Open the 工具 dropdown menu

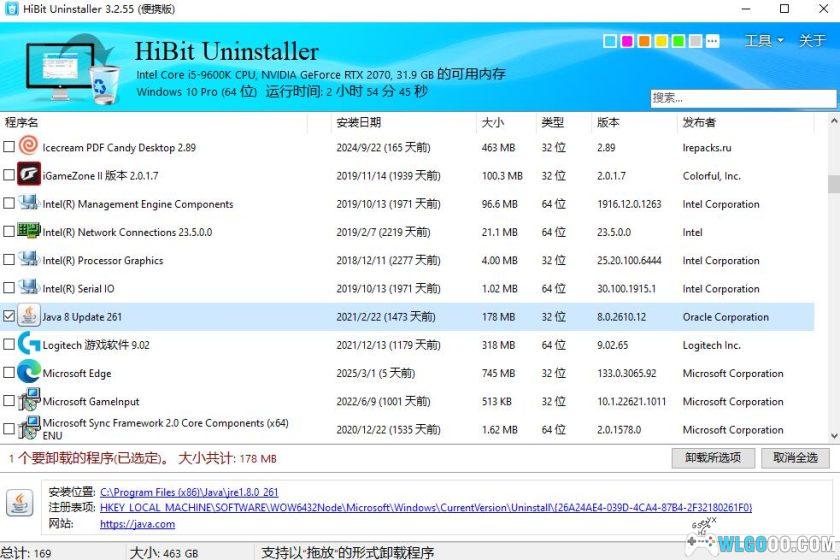tap(764, 41)
